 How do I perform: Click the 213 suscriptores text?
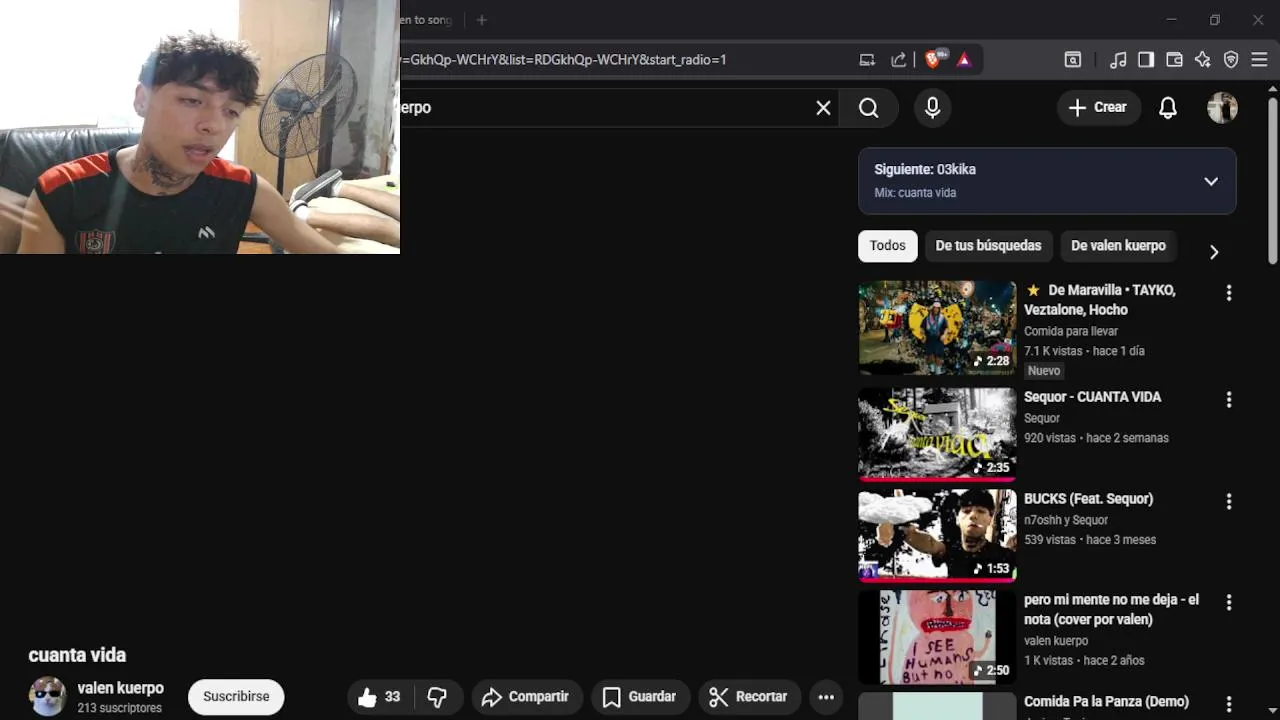pos(119,708)
